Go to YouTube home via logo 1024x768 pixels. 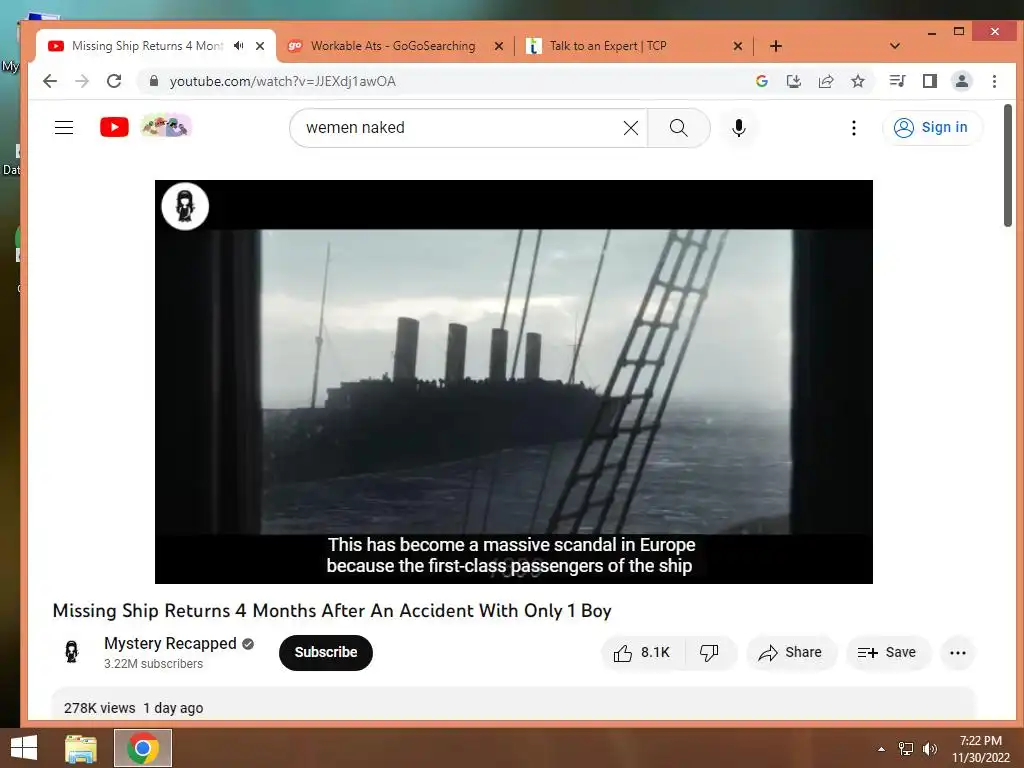114,127
